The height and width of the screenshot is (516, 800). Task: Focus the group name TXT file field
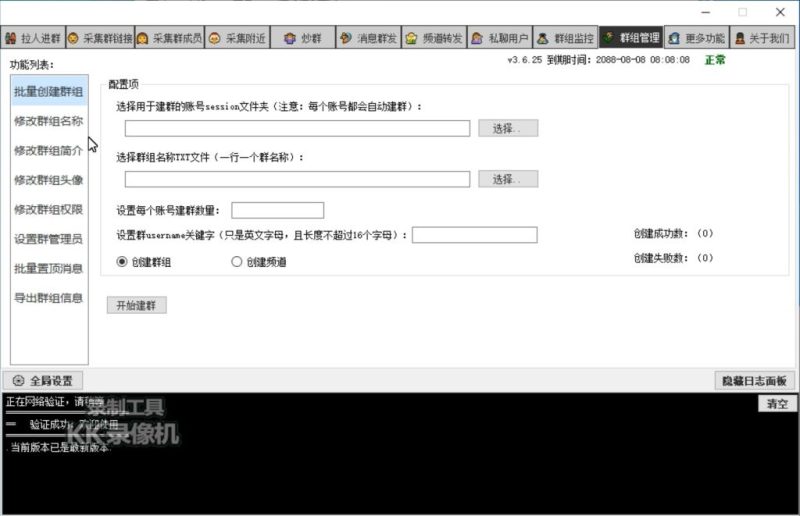click(297, 179)
